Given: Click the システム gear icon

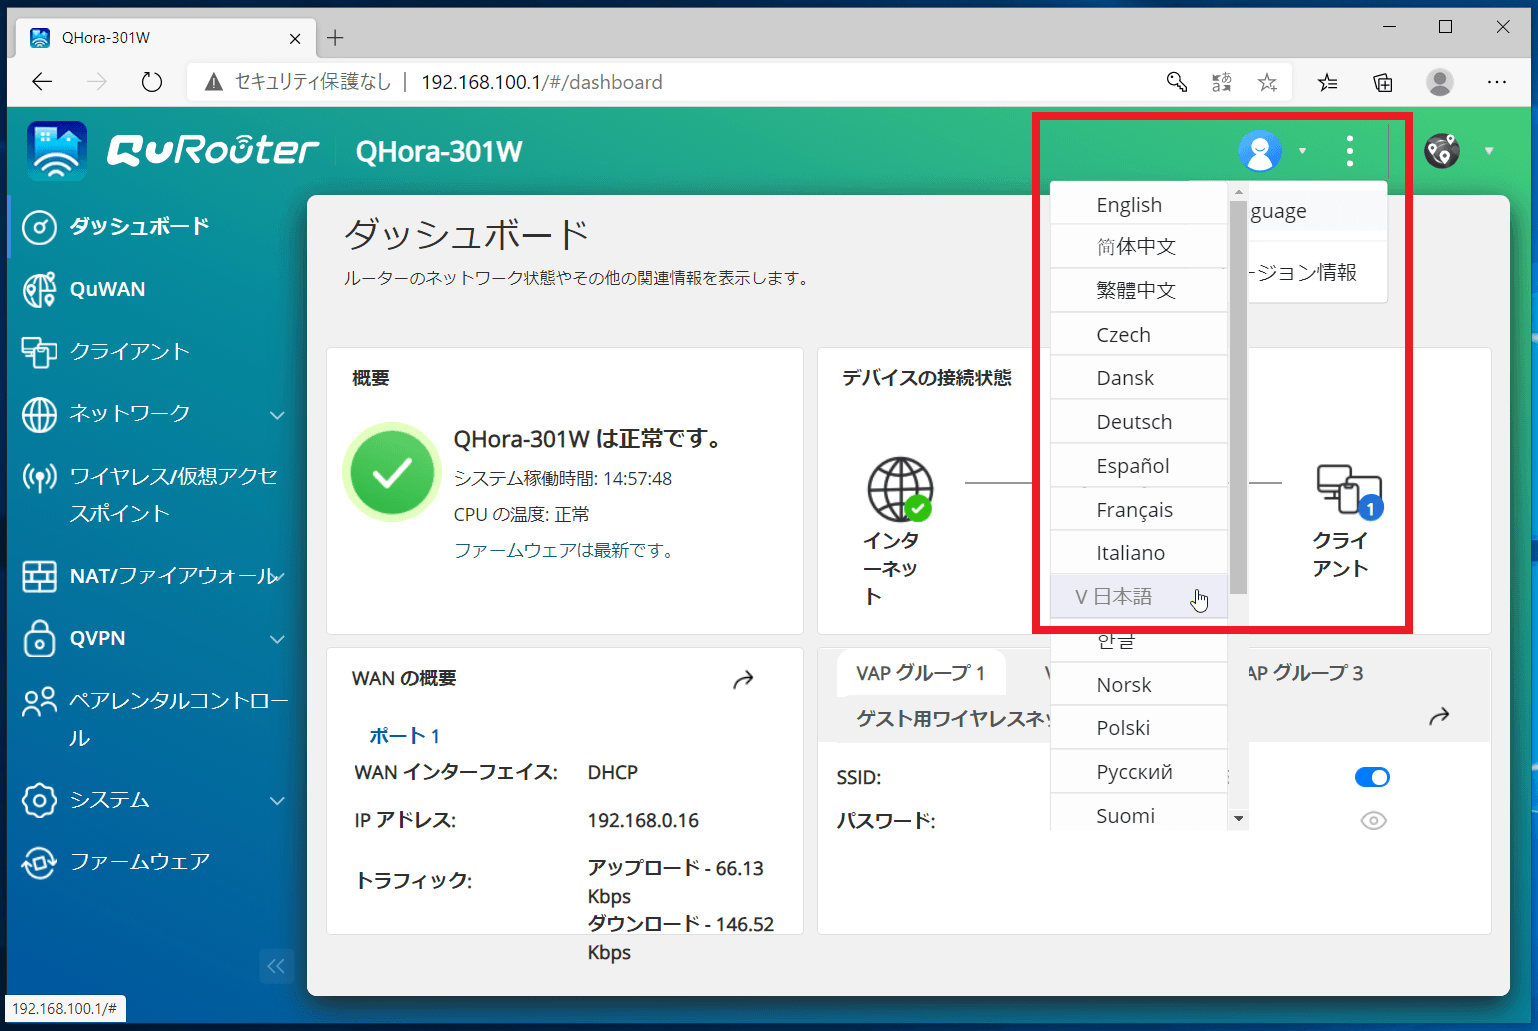Looking at the screenshot, I should click(40, 801).
